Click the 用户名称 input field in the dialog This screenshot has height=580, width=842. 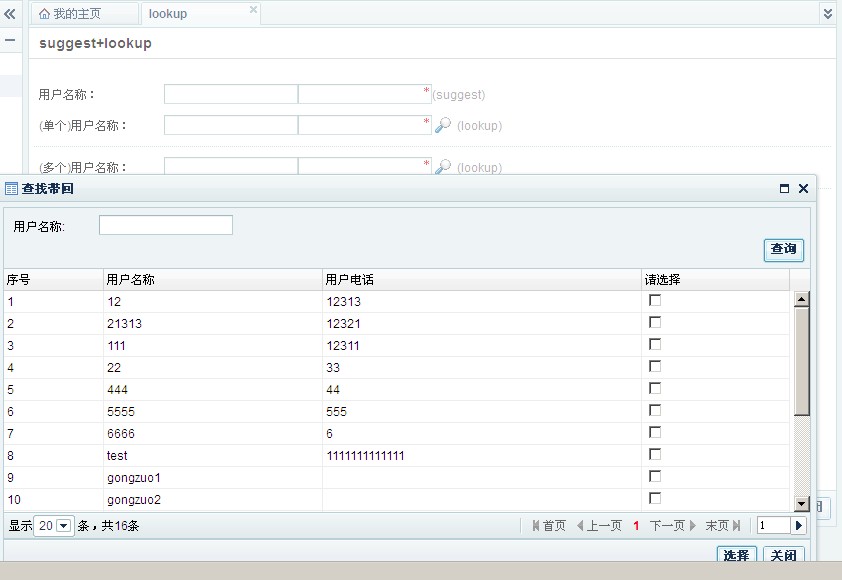pos(164,224)
